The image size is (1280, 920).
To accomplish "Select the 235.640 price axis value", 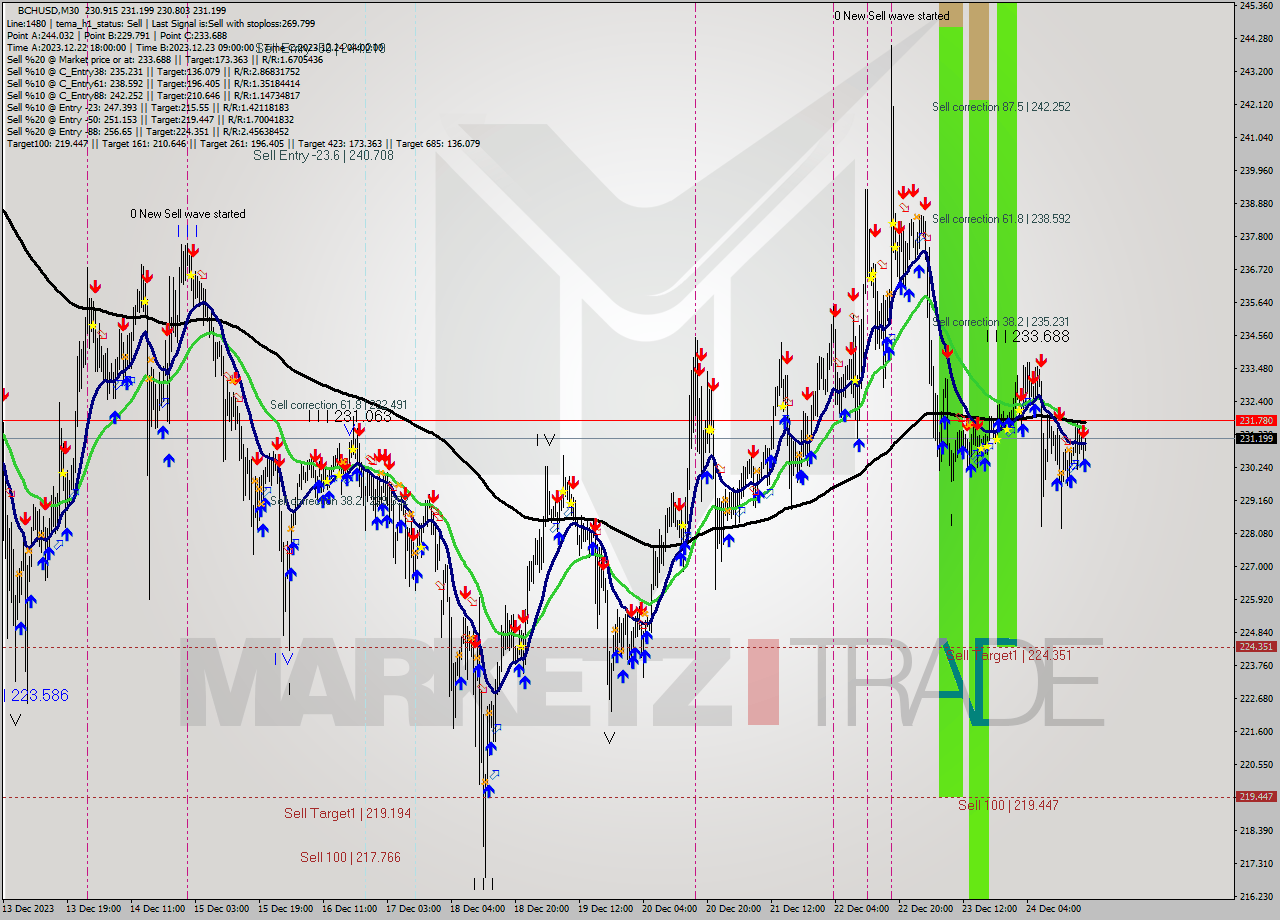I will point(1256,302).
